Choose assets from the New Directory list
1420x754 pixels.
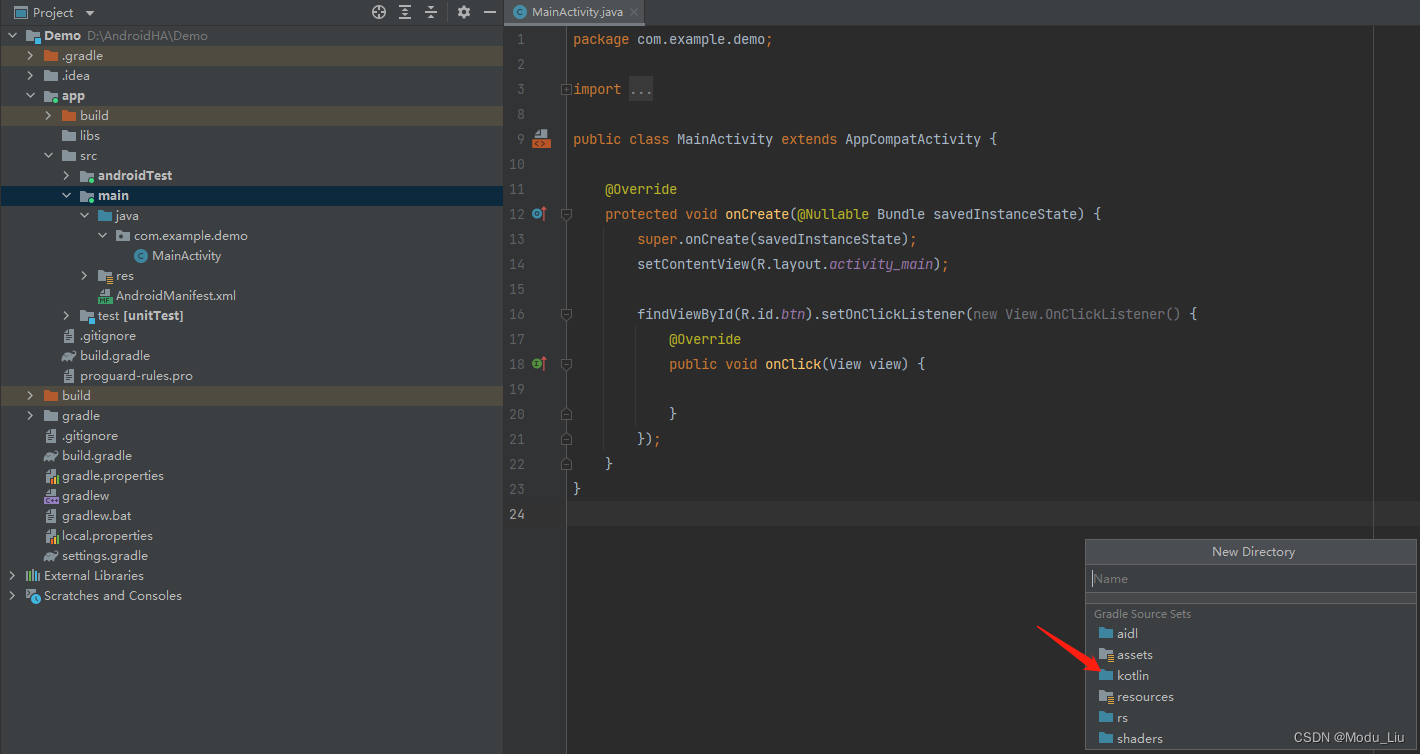click(1134, 654)
